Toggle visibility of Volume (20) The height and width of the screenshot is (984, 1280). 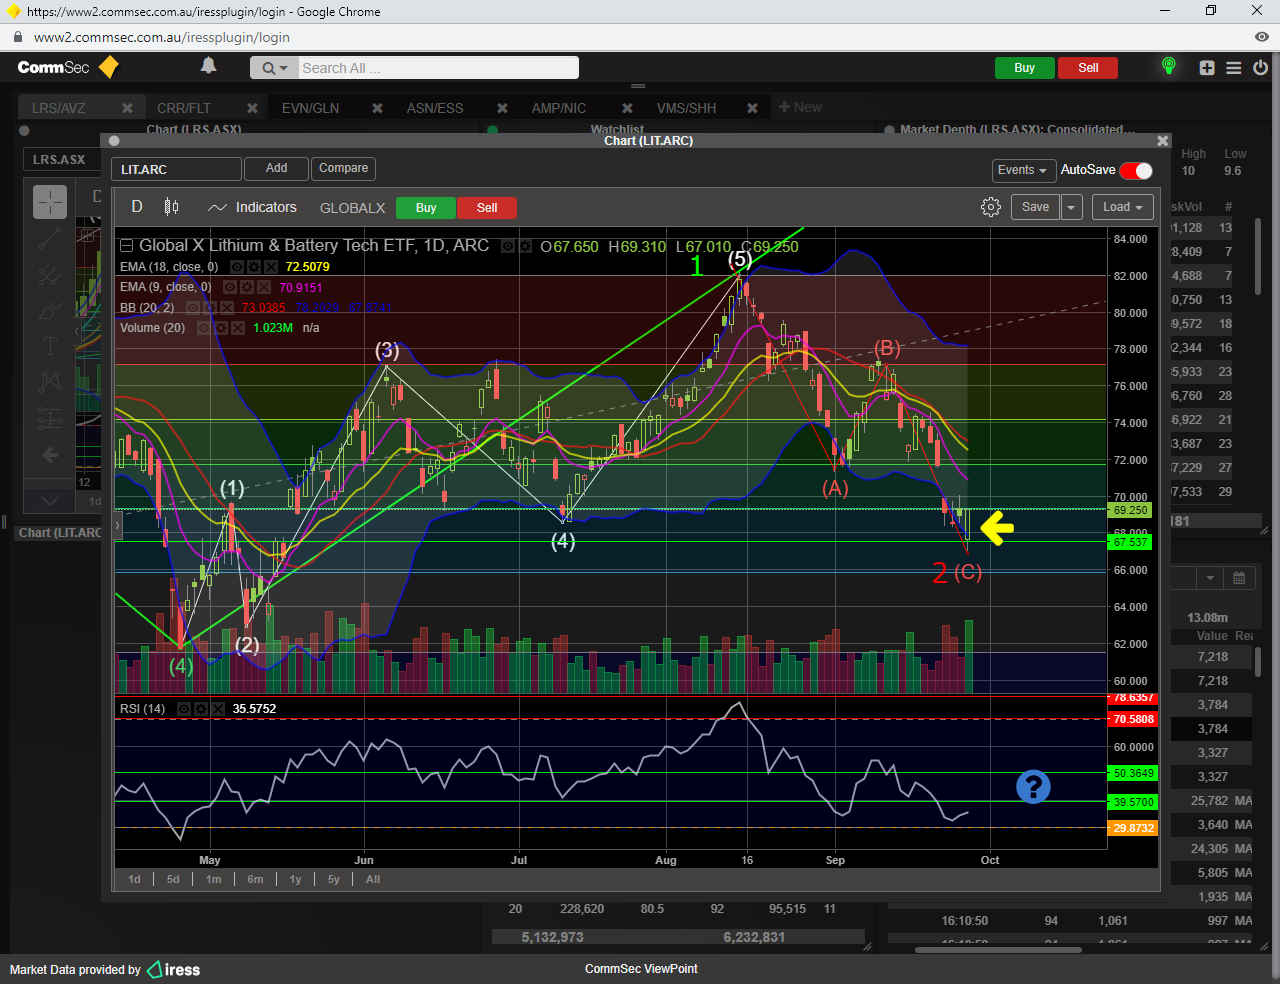coord(204,328)
